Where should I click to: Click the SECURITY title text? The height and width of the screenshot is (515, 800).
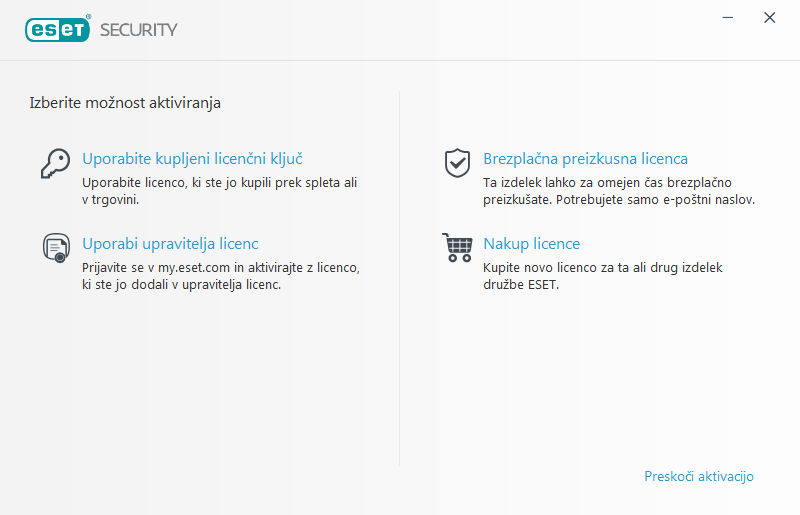[x=138, y=30]
